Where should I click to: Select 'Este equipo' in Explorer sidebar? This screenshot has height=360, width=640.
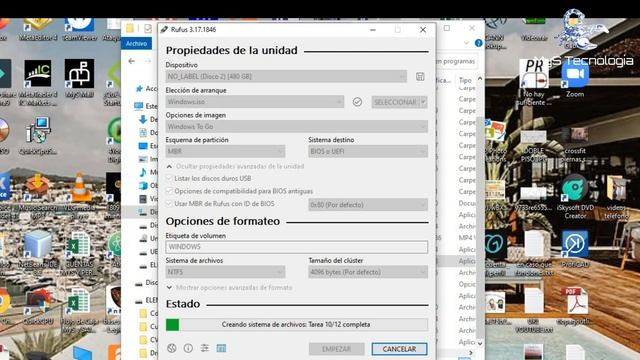coord(145,106)
